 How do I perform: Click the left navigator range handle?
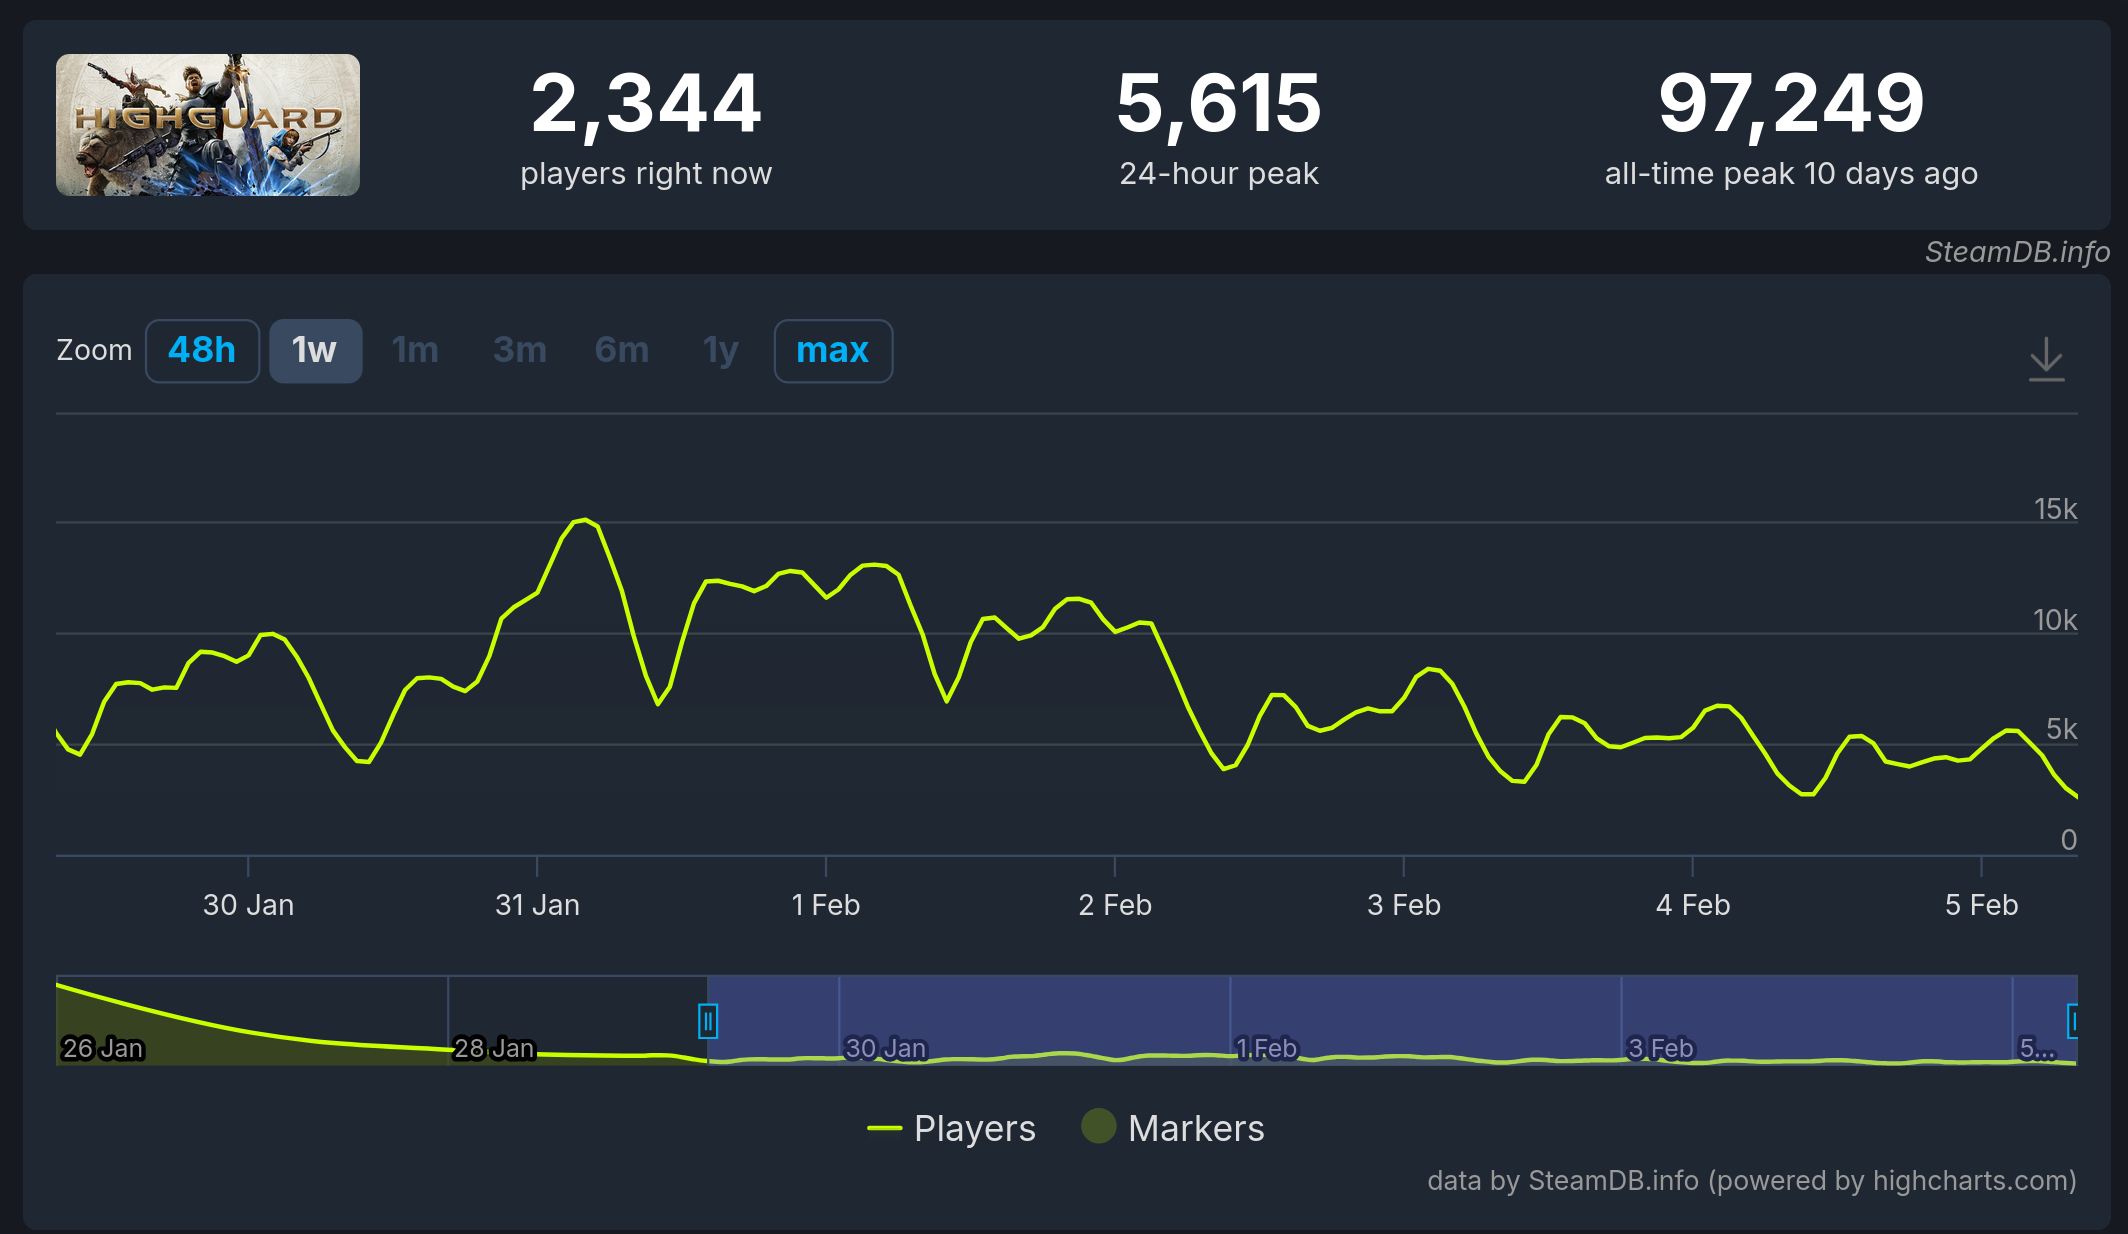tap(708, 1021)
